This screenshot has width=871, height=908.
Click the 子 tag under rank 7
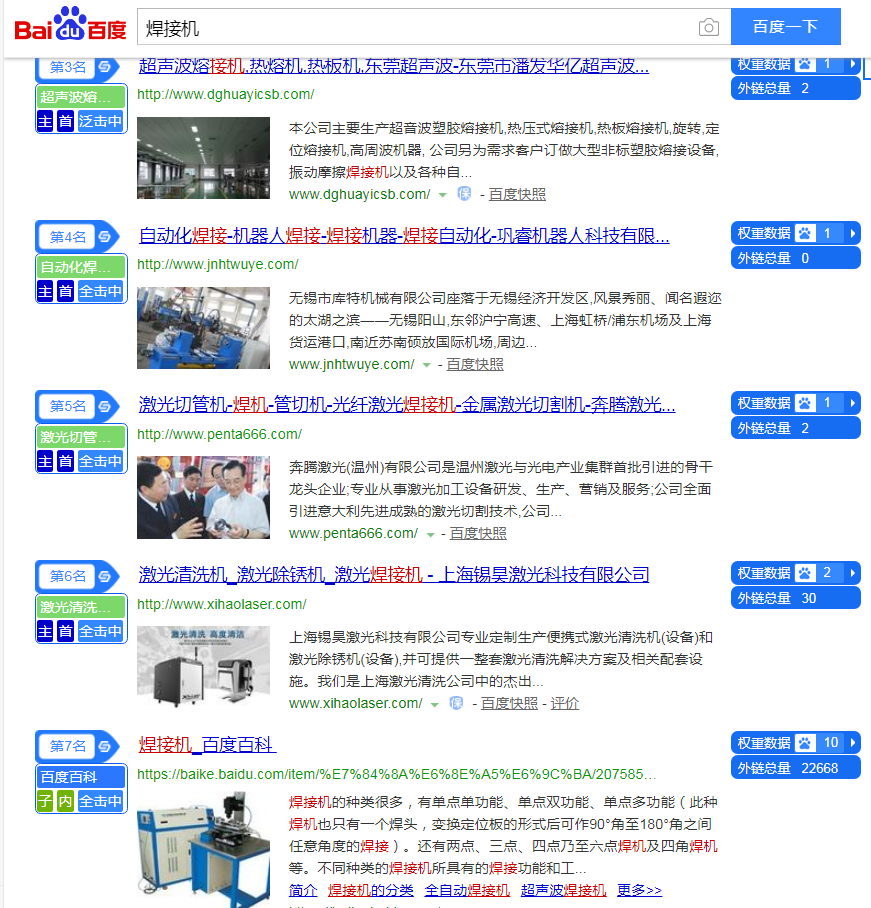coord(45,801)
